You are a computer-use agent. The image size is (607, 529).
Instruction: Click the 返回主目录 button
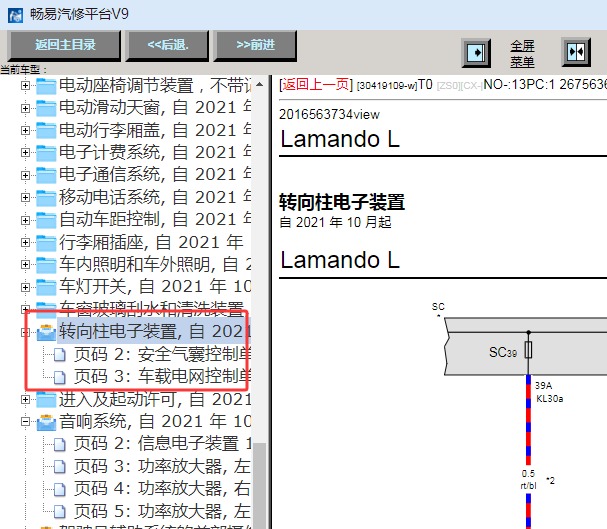click(65, 45)
